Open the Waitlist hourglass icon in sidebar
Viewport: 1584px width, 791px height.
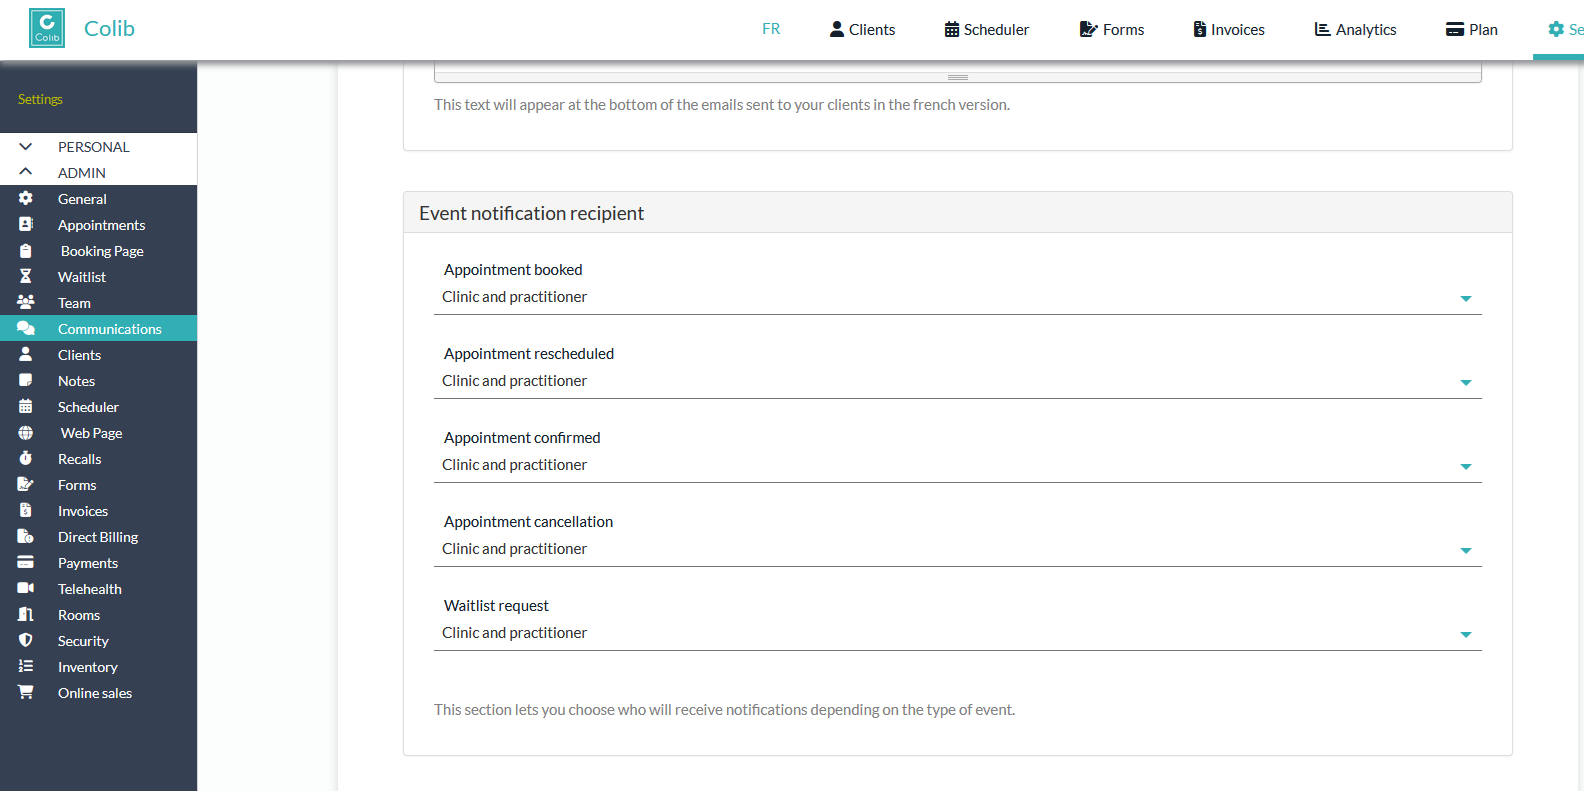click(26, 276)
